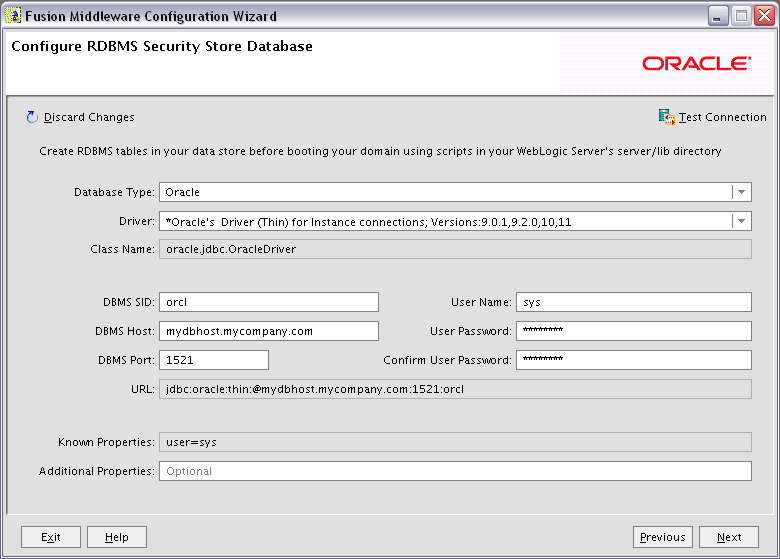The width and height of the screenshot is (780, 559).
Task: Maximize the Configuration Wizard window
Action: [x=741, y=16]
